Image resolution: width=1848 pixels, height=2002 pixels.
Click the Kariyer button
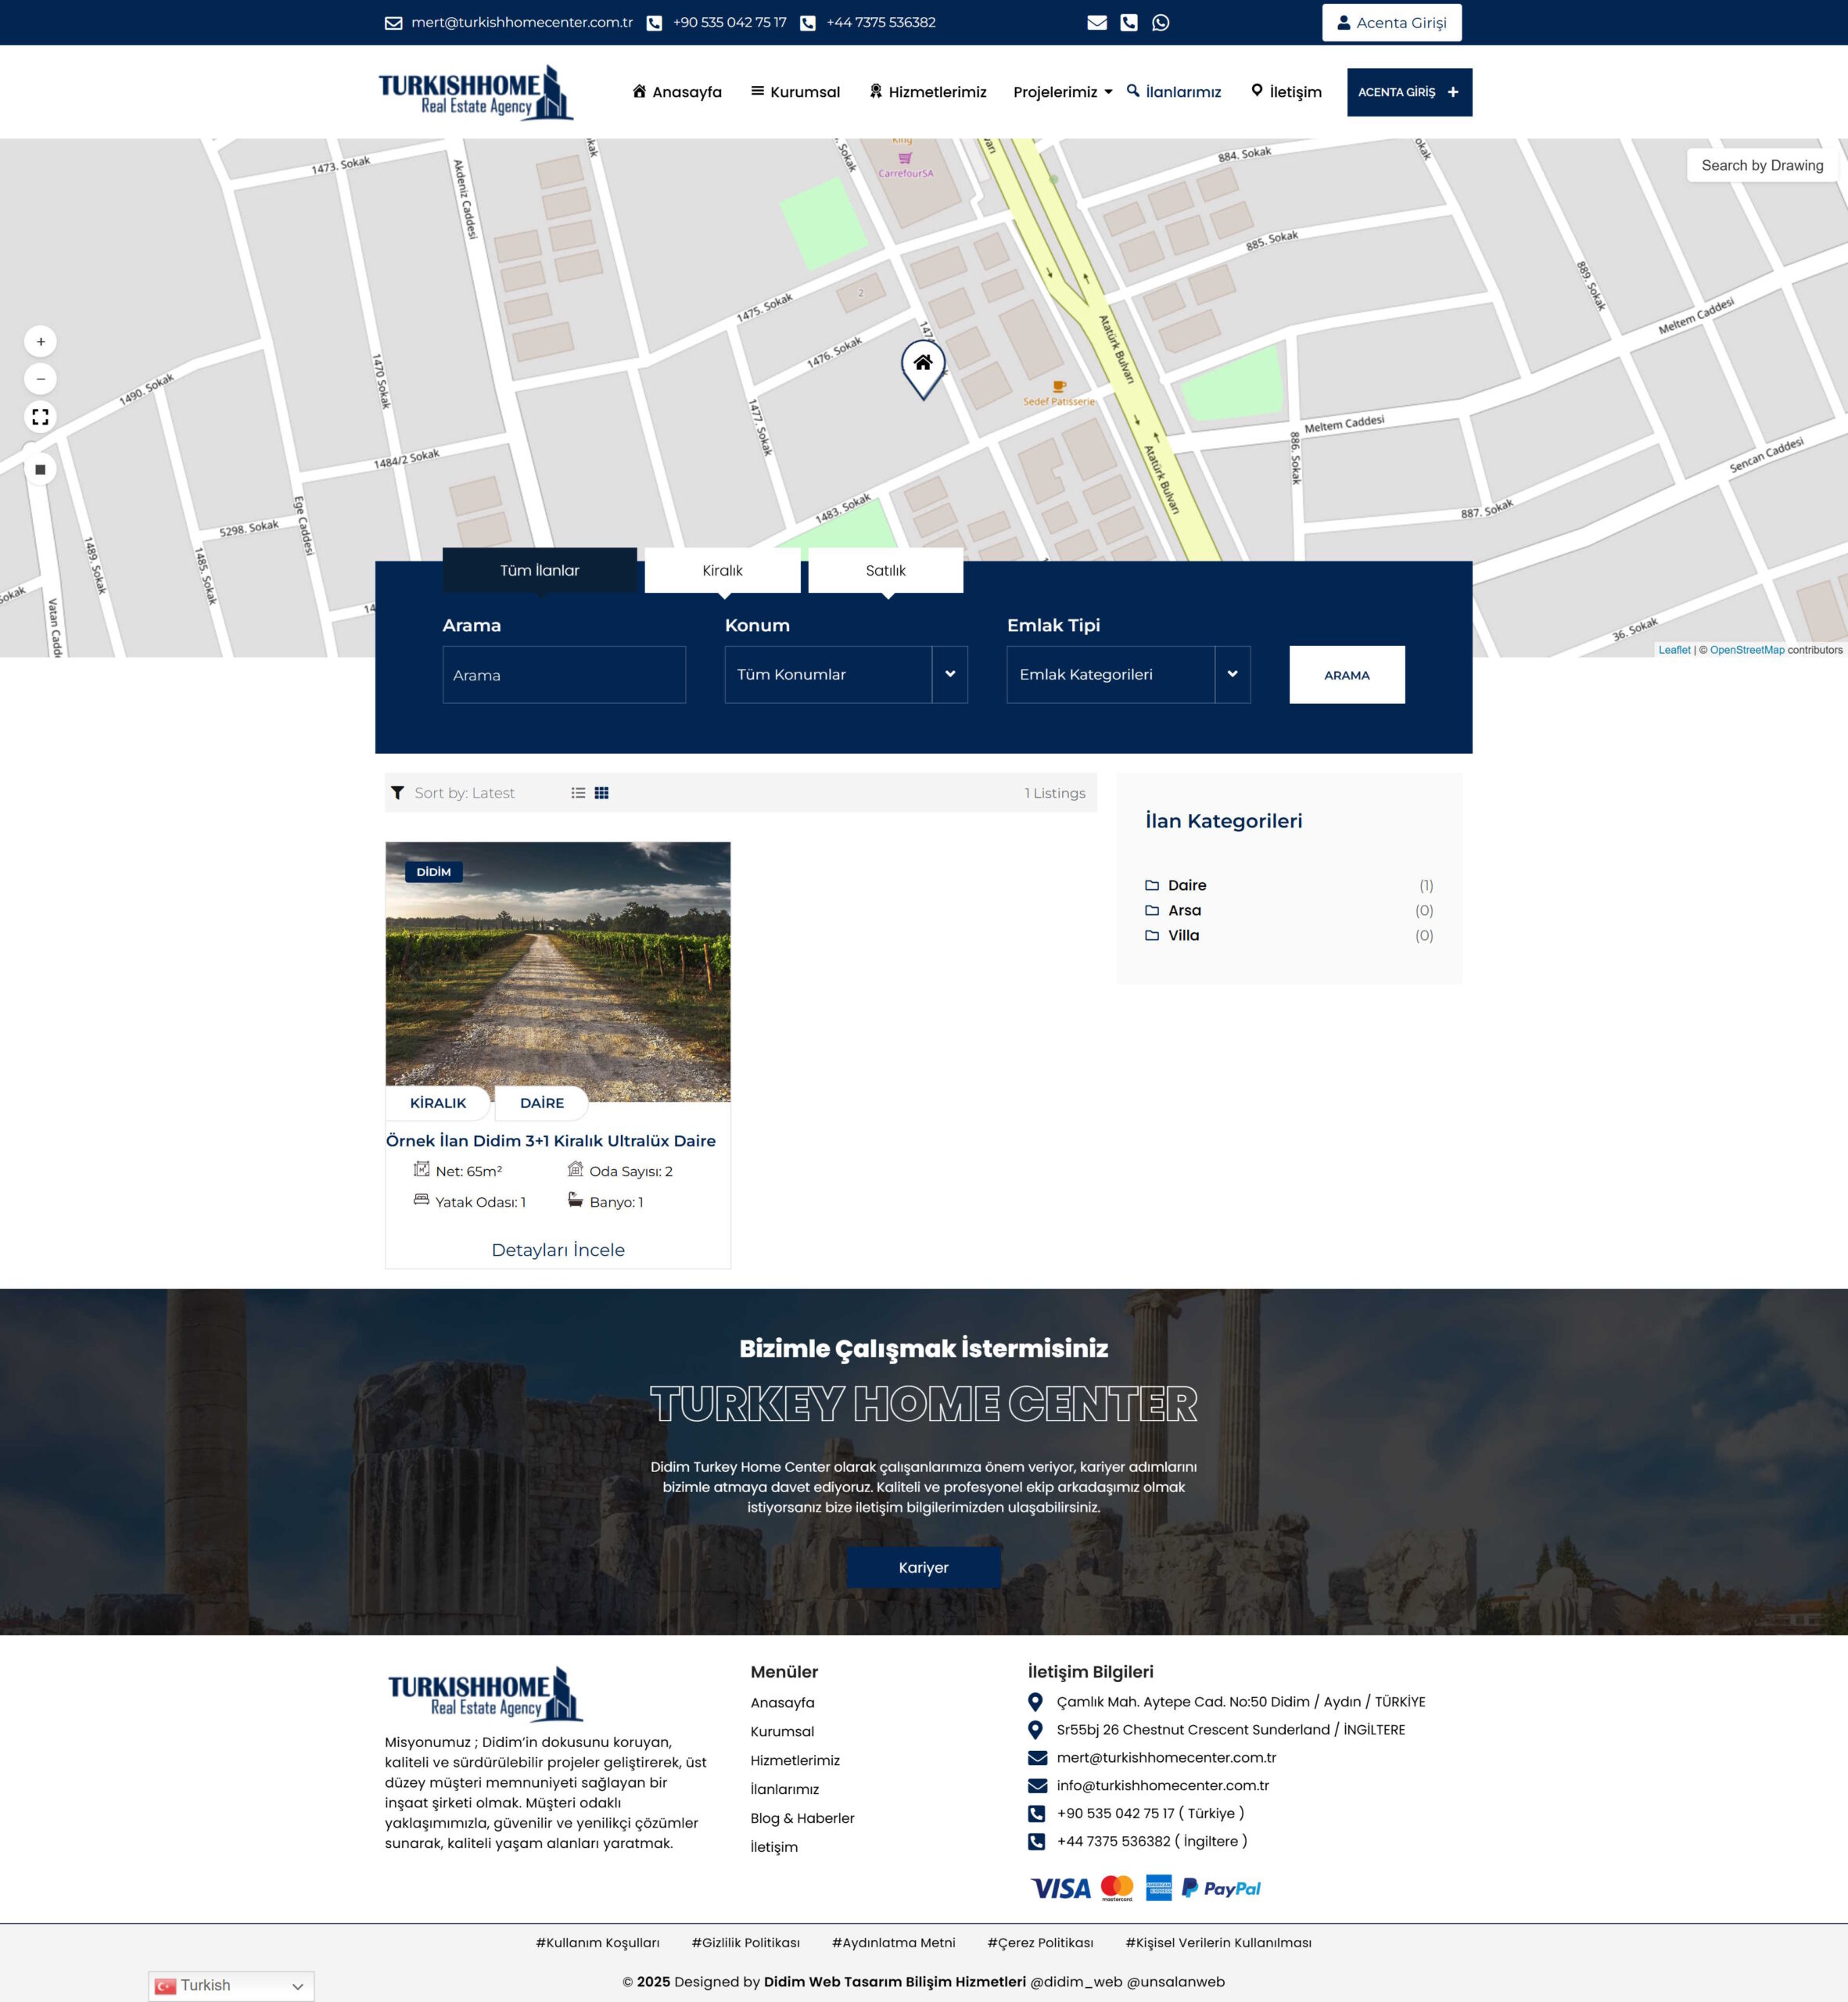pyautogui.click(x=923, y=1567)
